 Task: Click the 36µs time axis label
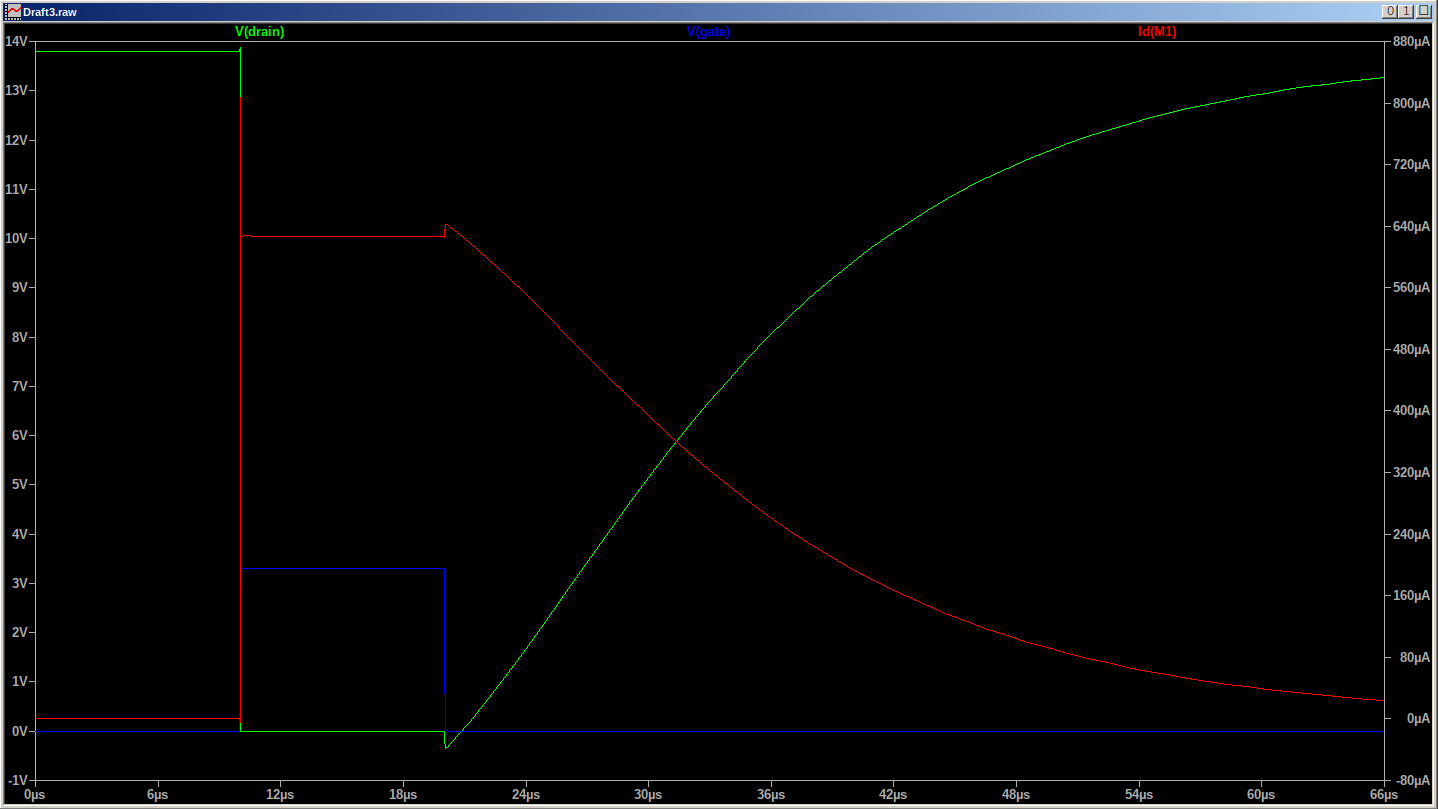pos(771,795)
